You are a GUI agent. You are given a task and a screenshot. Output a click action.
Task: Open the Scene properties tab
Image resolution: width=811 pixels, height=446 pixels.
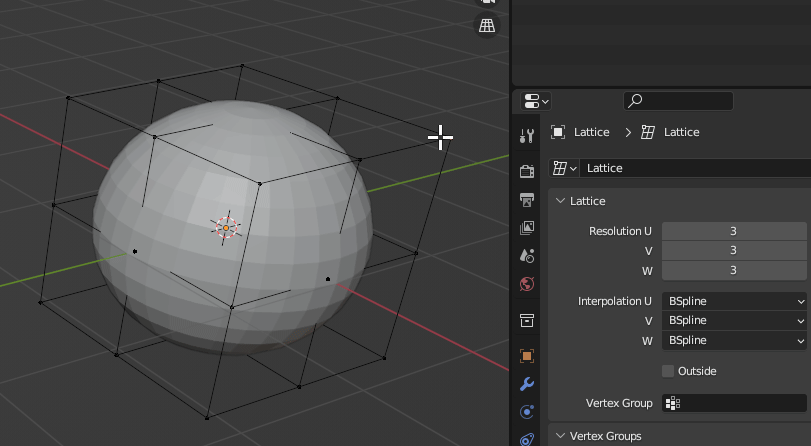click(527, 256)
